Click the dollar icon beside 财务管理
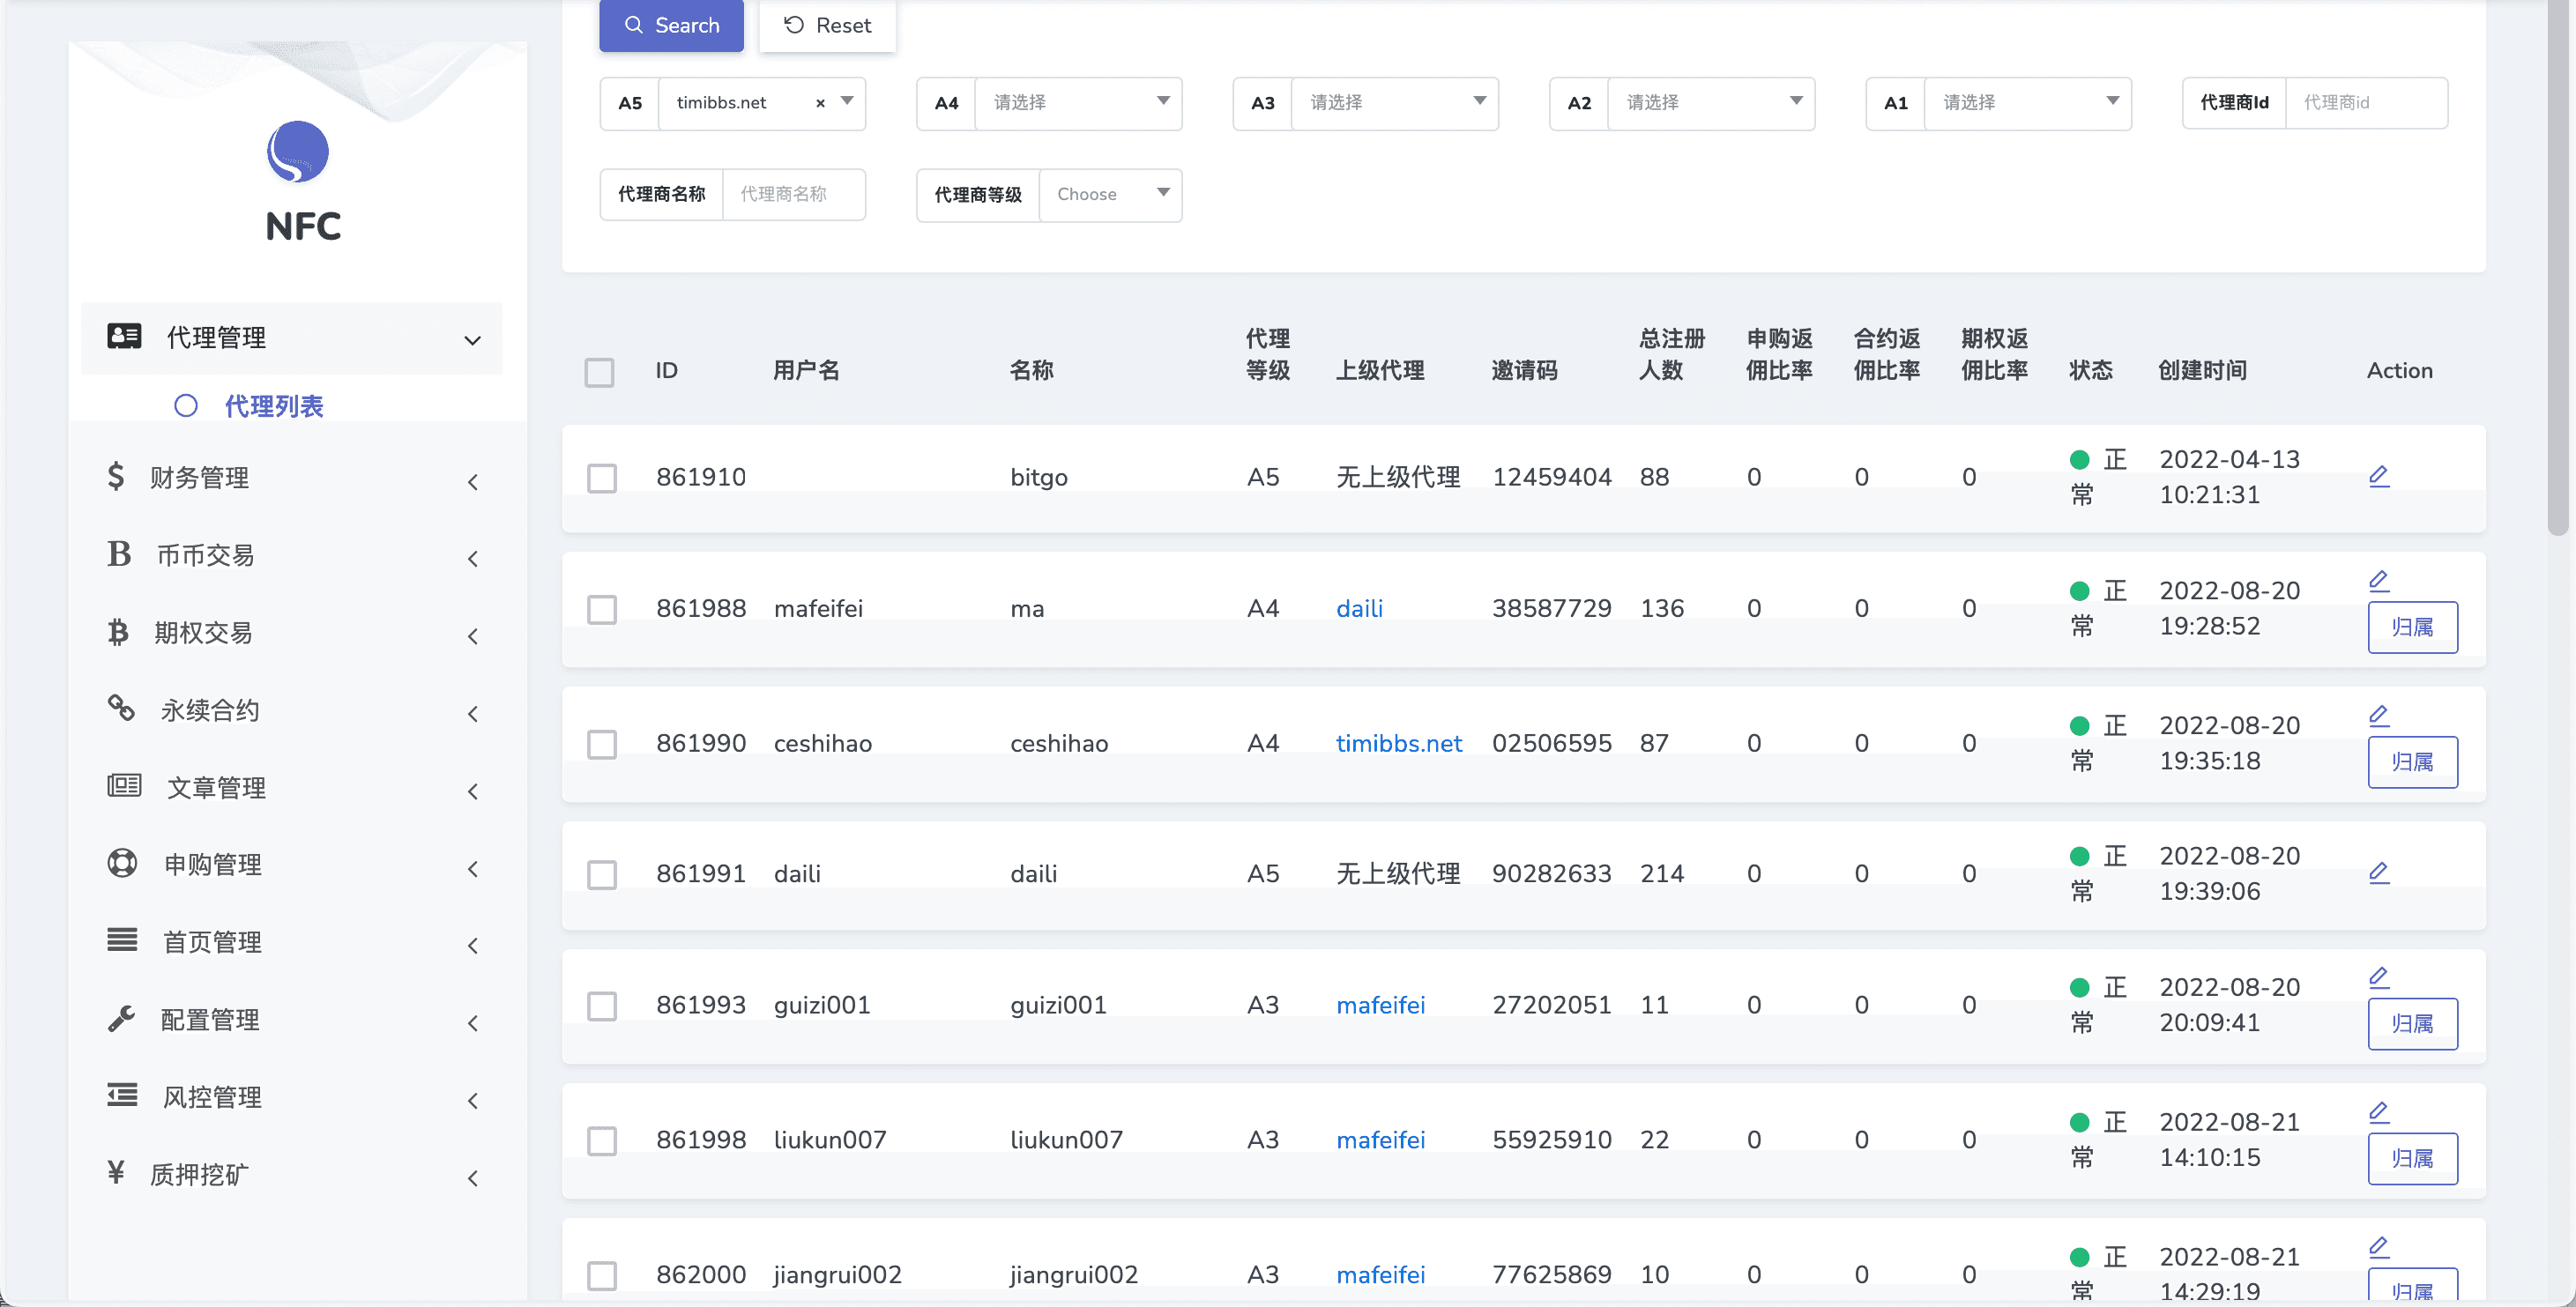Screen dimensions: 2576x1307 116,476
